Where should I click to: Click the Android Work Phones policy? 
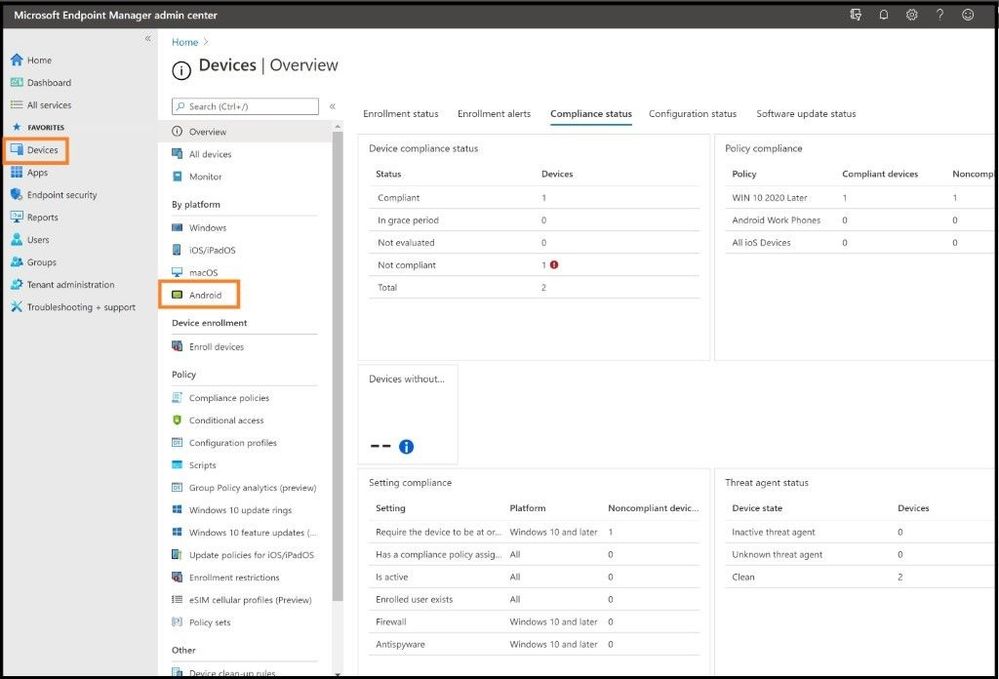coord(776,220)
